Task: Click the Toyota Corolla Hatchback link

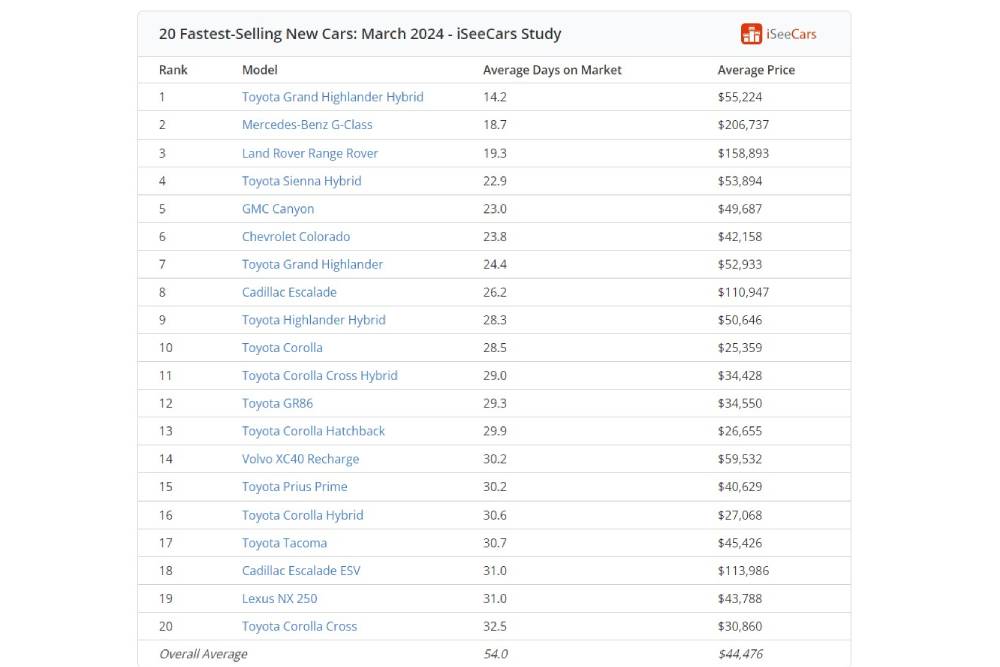Action: click(x=313, y=431)
